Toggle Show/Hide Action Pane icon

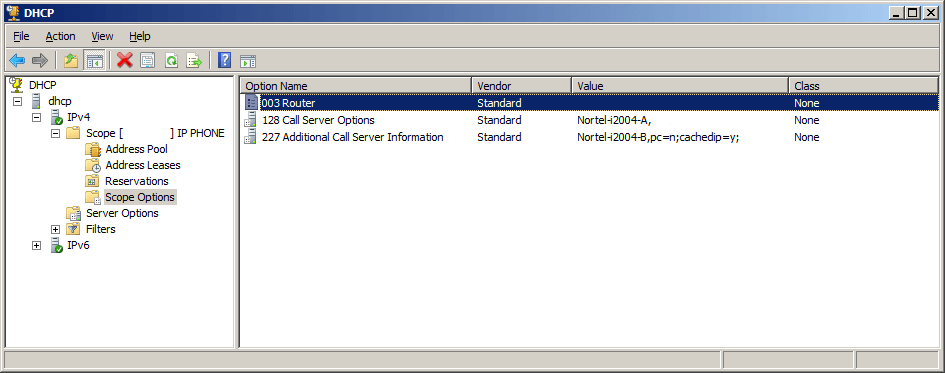coord(248,61)
